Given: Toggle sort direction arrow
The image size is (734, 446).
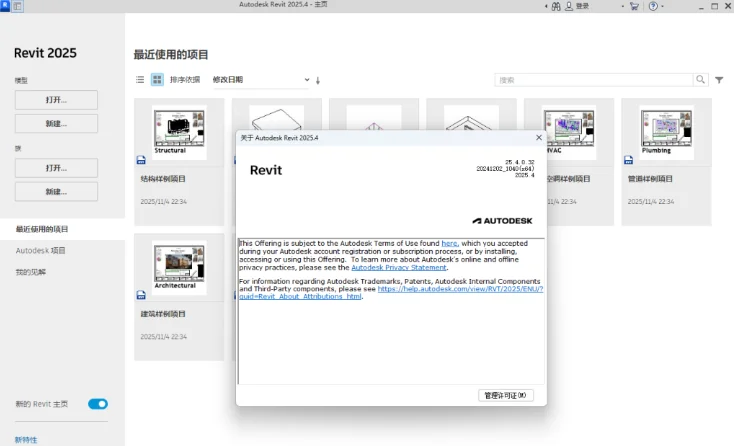Looking at the screenshot, I should pyautogui.click(x=318, y=80).
